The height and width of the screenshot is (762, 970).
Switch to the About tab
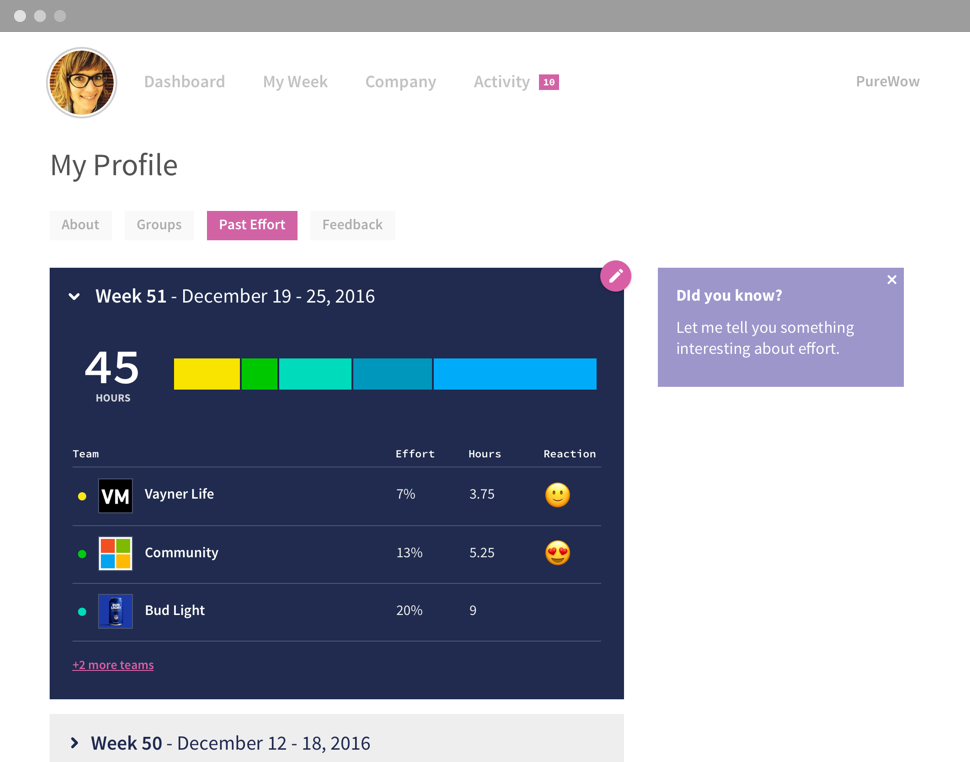click(x=80, y=225)
